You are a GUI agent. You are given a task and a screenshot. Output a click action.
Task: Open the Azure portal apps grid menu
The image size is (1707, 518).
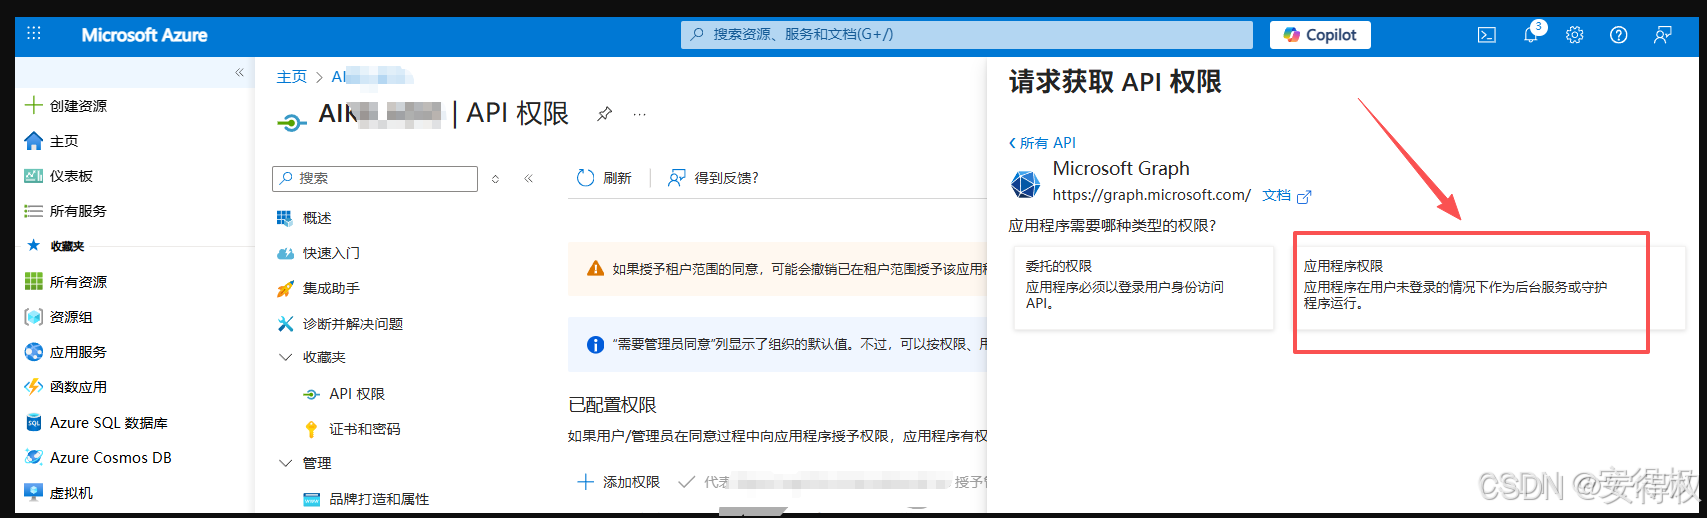(x=34, y=34)
